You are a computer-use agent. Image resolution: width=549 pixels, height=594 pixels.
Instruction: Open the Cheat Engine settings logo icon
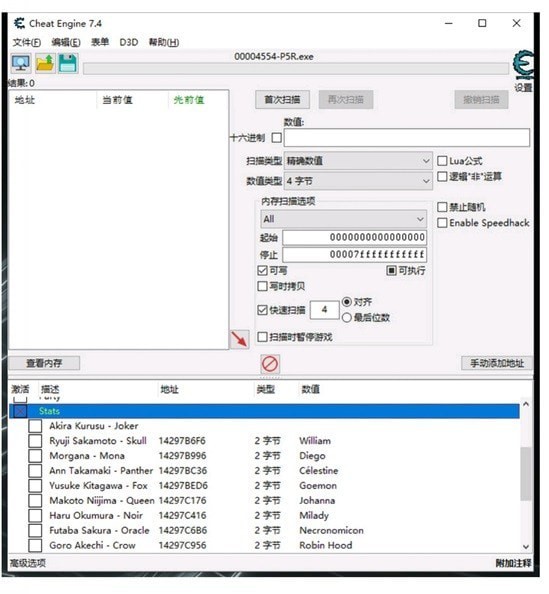[x=523, y=64]
